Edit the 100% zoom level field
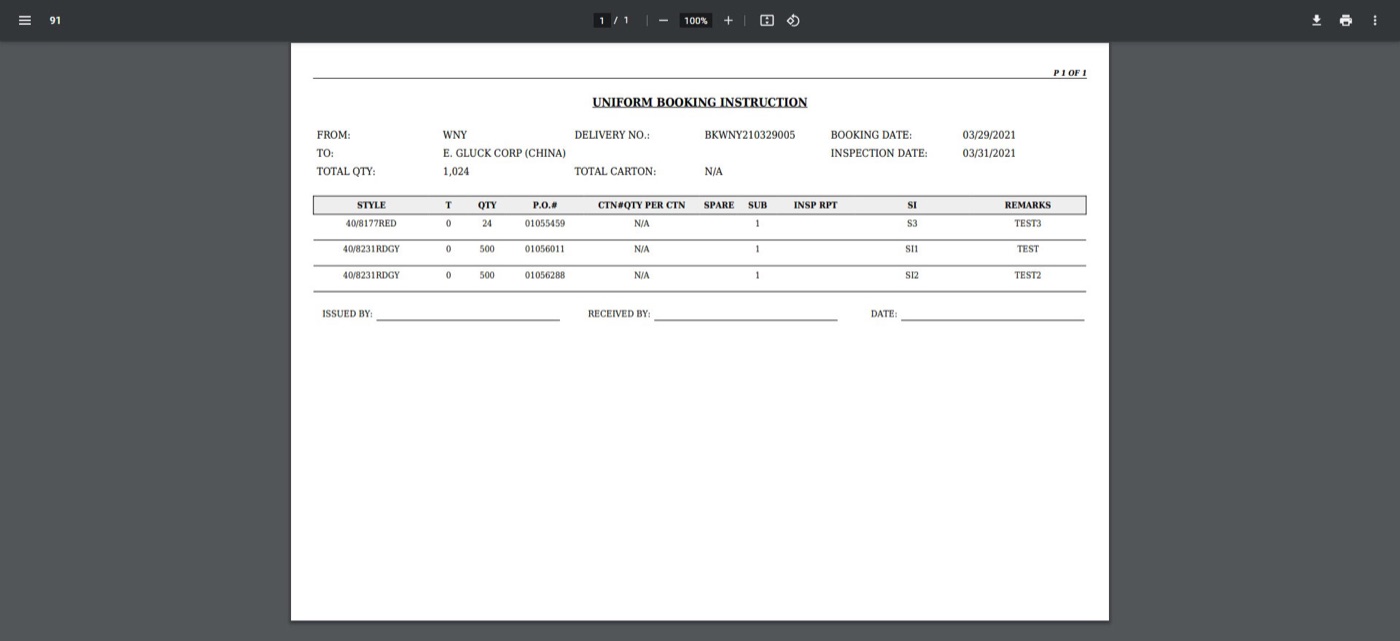 click(x=696, y=20)
